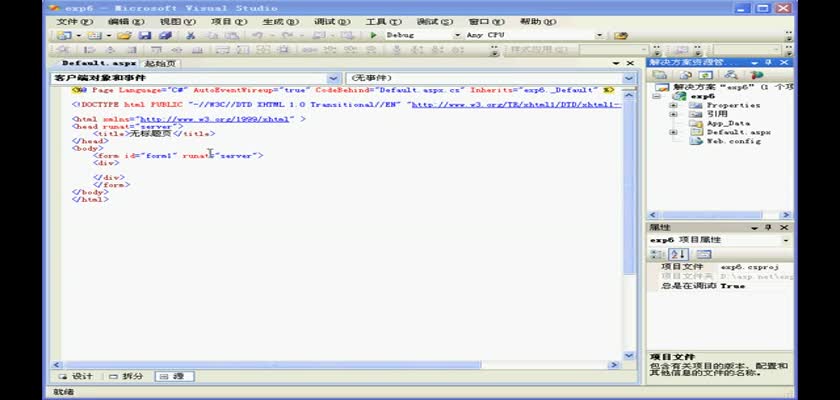This screenshot has height=400, width=840.
Task: Switch to Split view at editor bottom
Action: point(126,376)
